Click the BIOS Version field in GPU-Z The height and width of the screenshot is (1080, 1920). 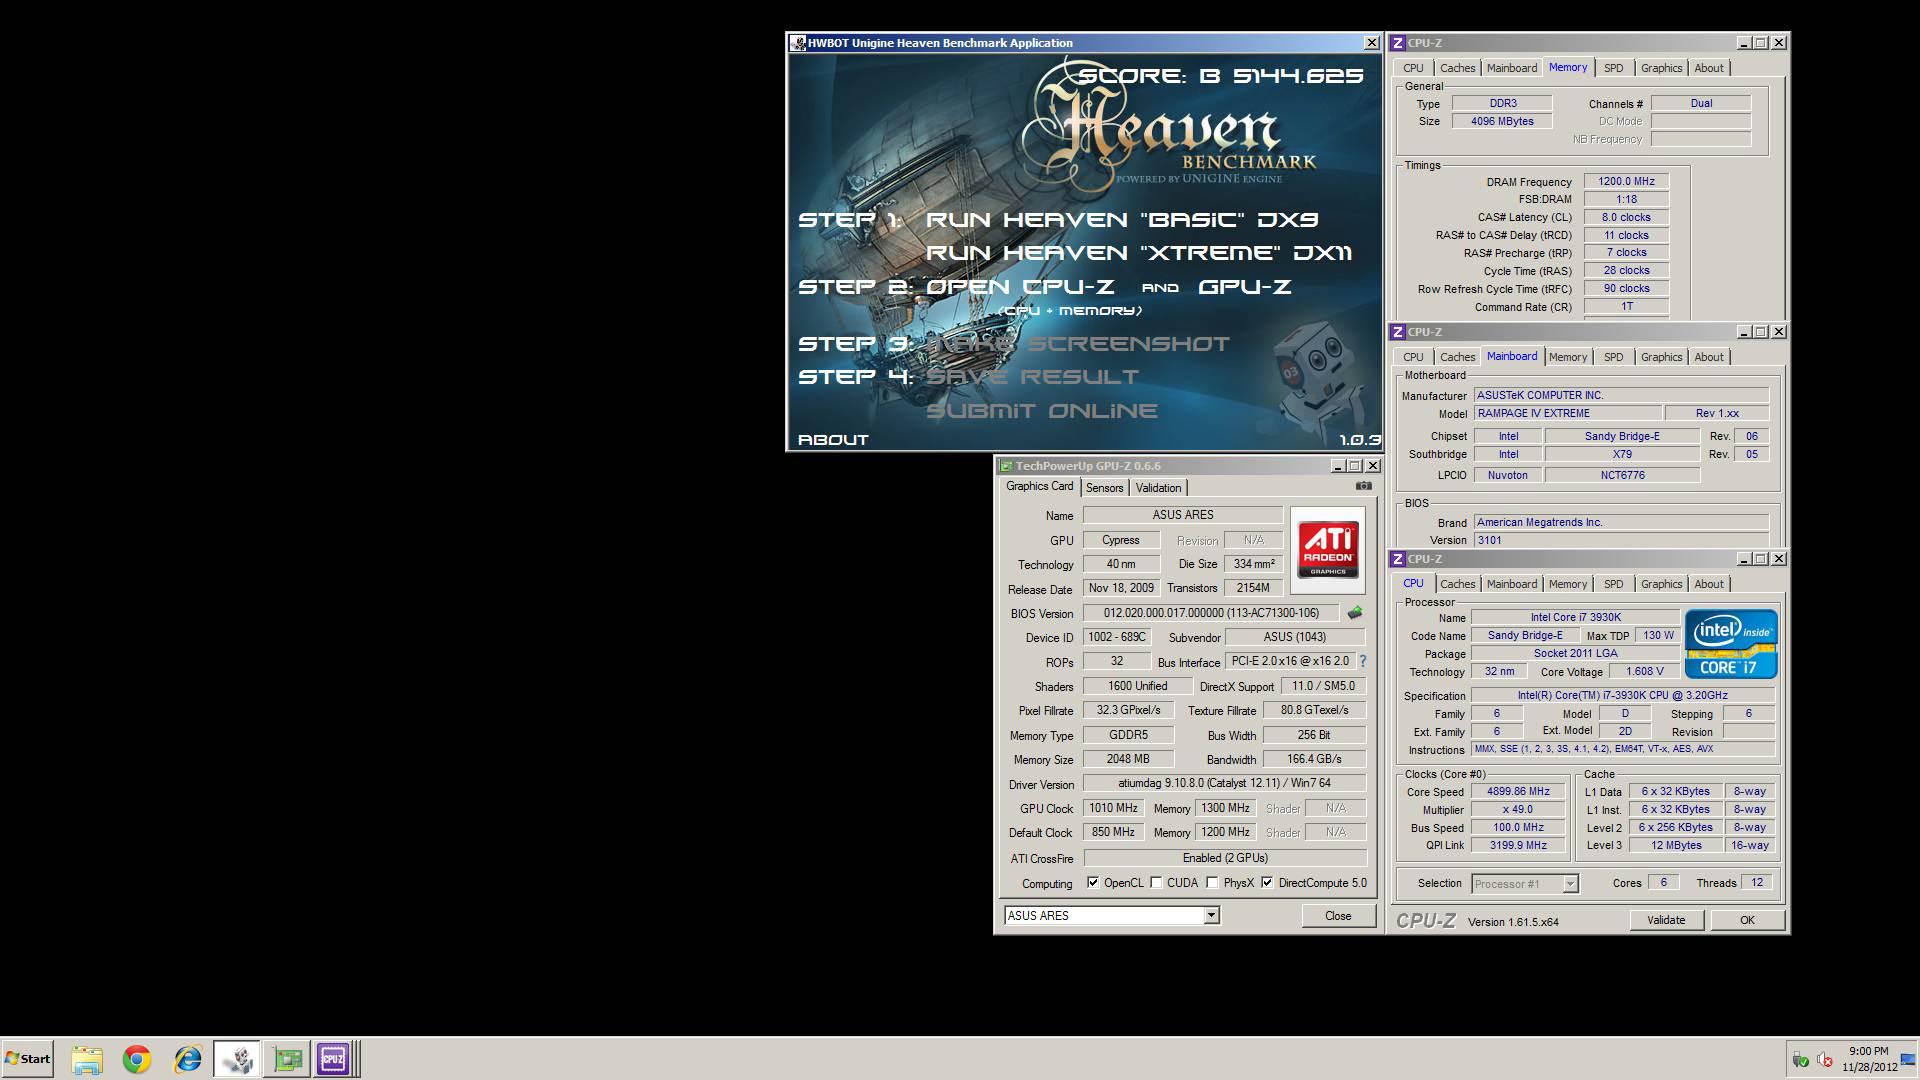point(1211,613)
